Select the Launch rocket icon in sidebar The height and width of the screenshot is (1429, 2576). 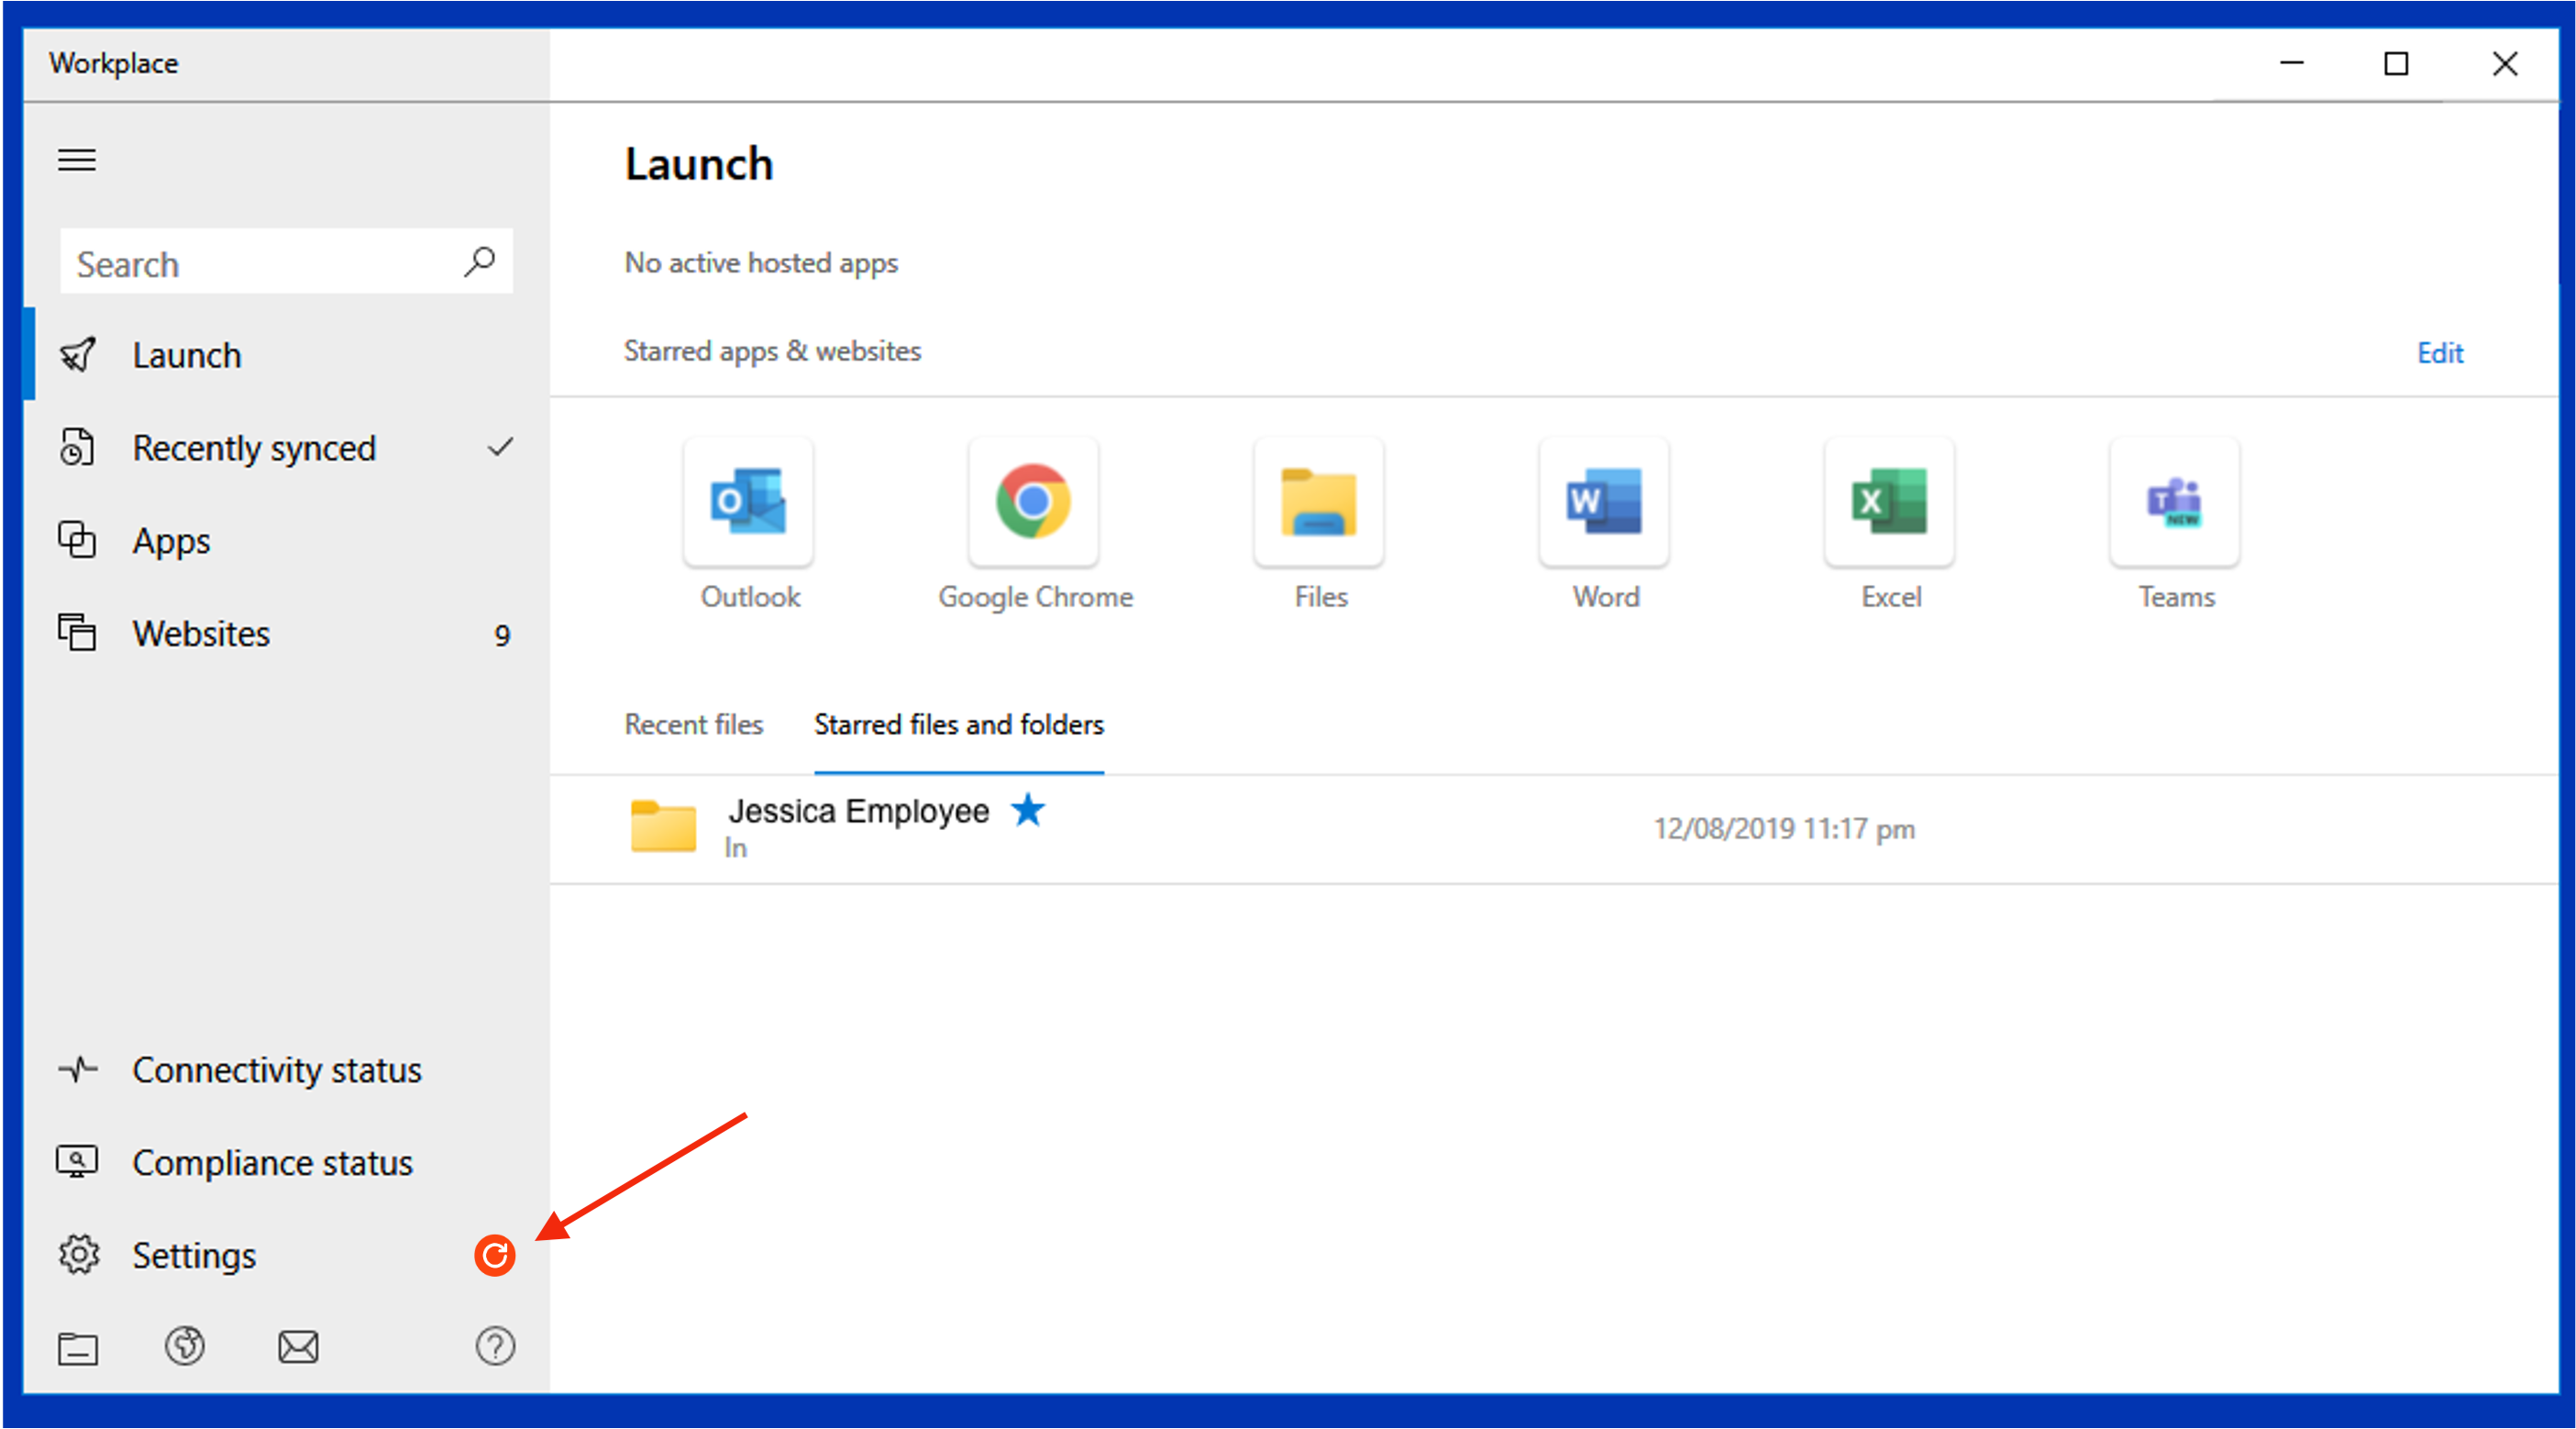[79, 354]
